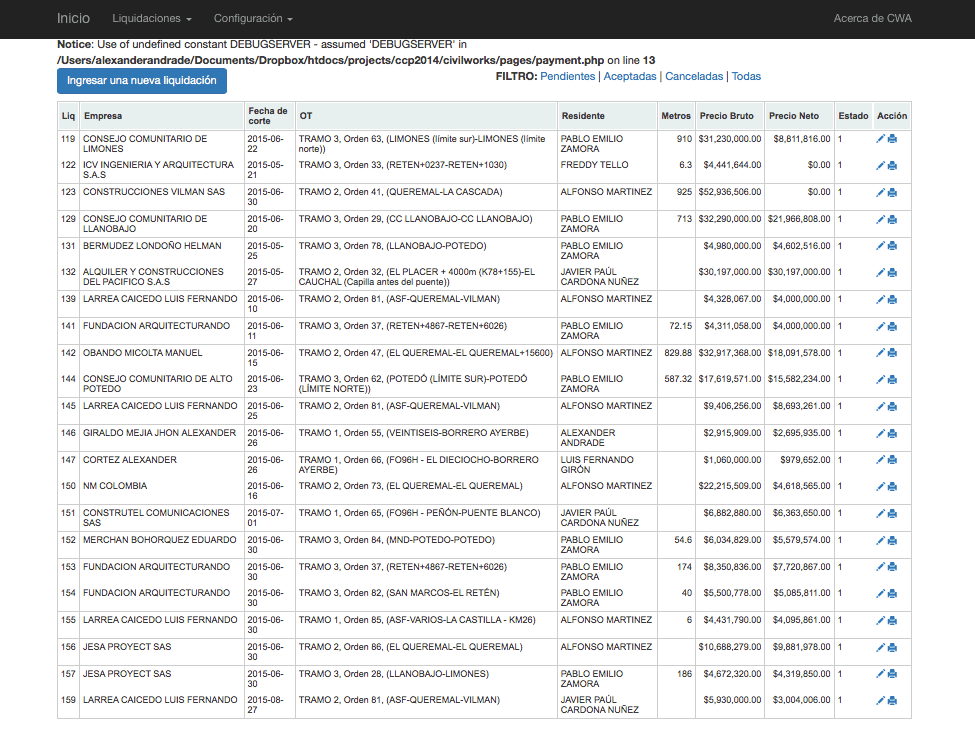Show Todas liquidaciones
The image size is (975, 731).
746,76
